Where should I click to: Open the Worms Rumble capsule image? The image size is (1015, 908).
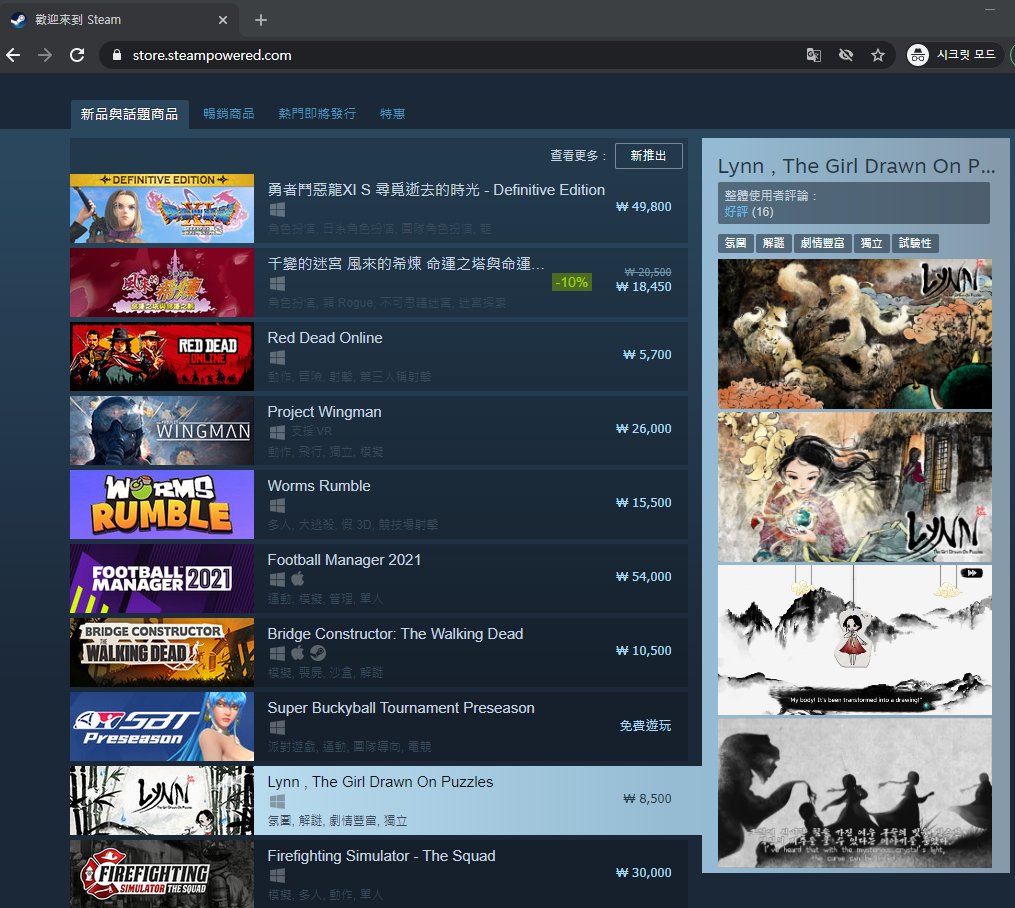162,504
